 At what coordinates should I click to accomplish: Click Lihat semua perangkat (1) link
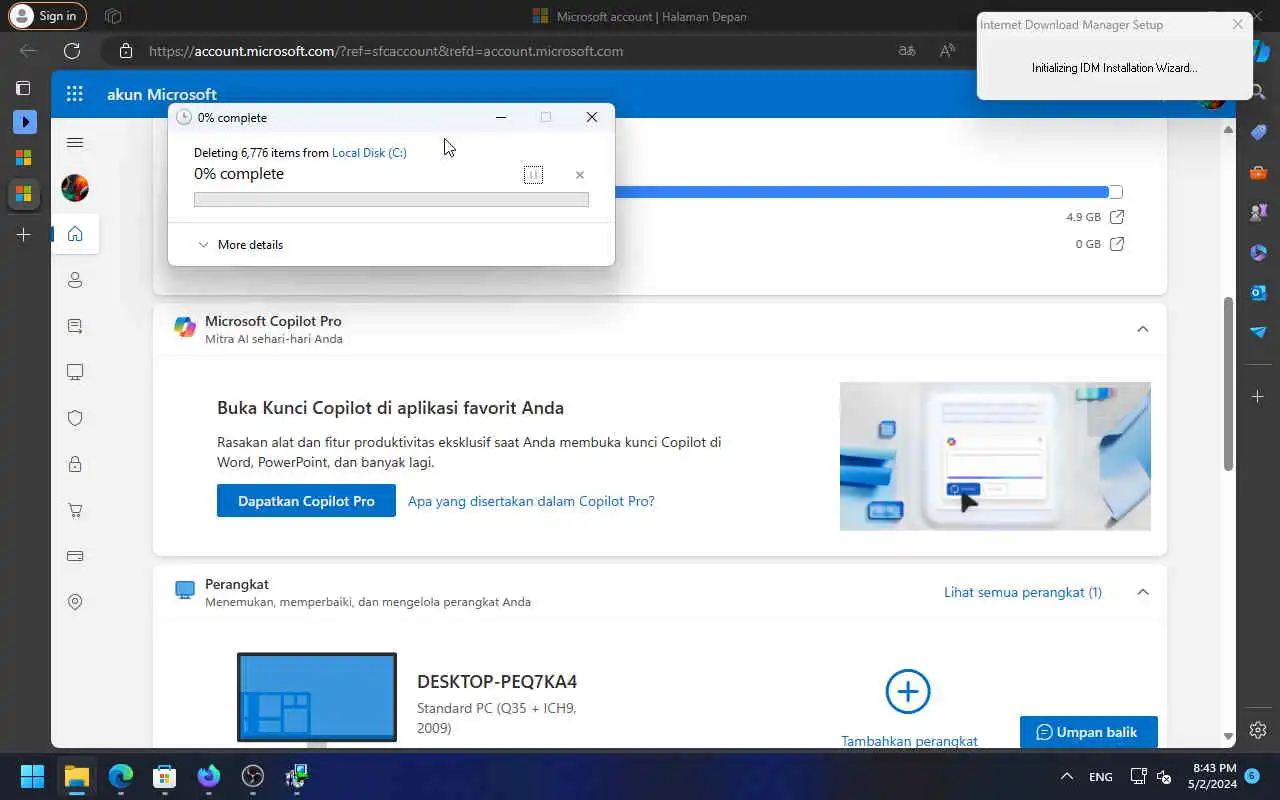point(1023,592)
